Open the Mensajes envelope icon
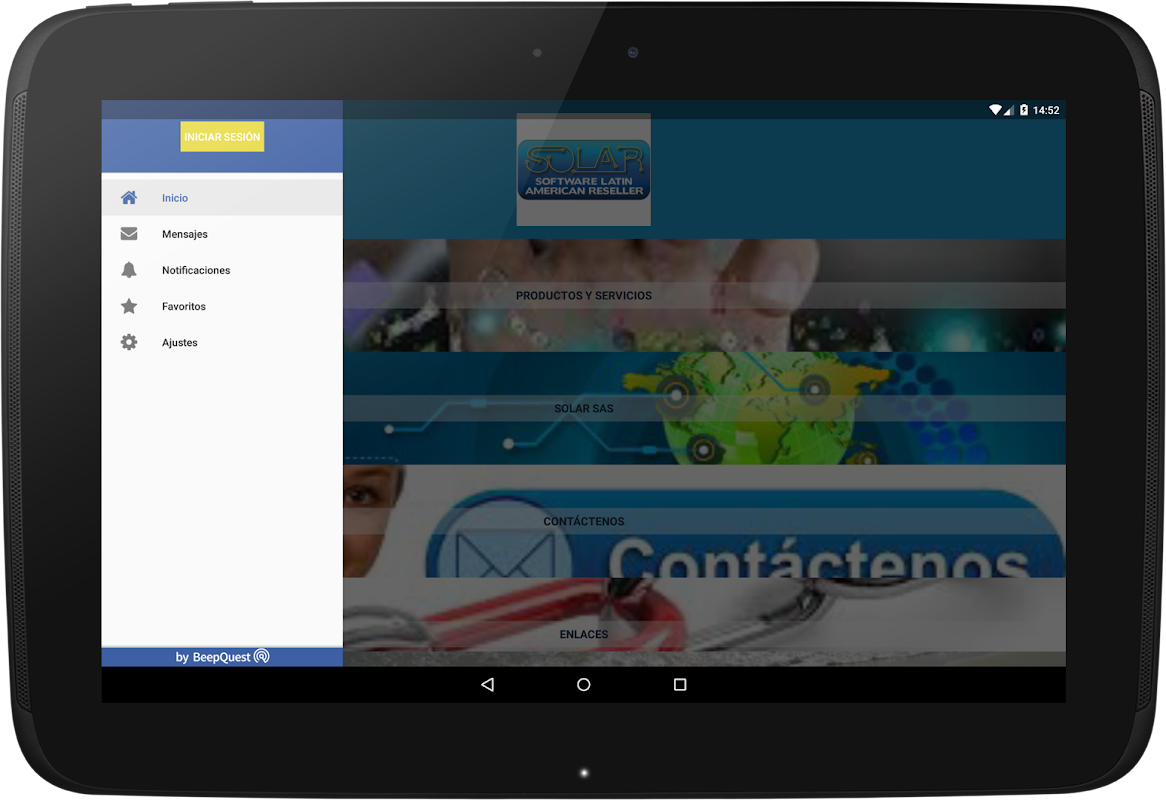Image resolution: width=1166 pixels, height=800 pixels. 129,234
